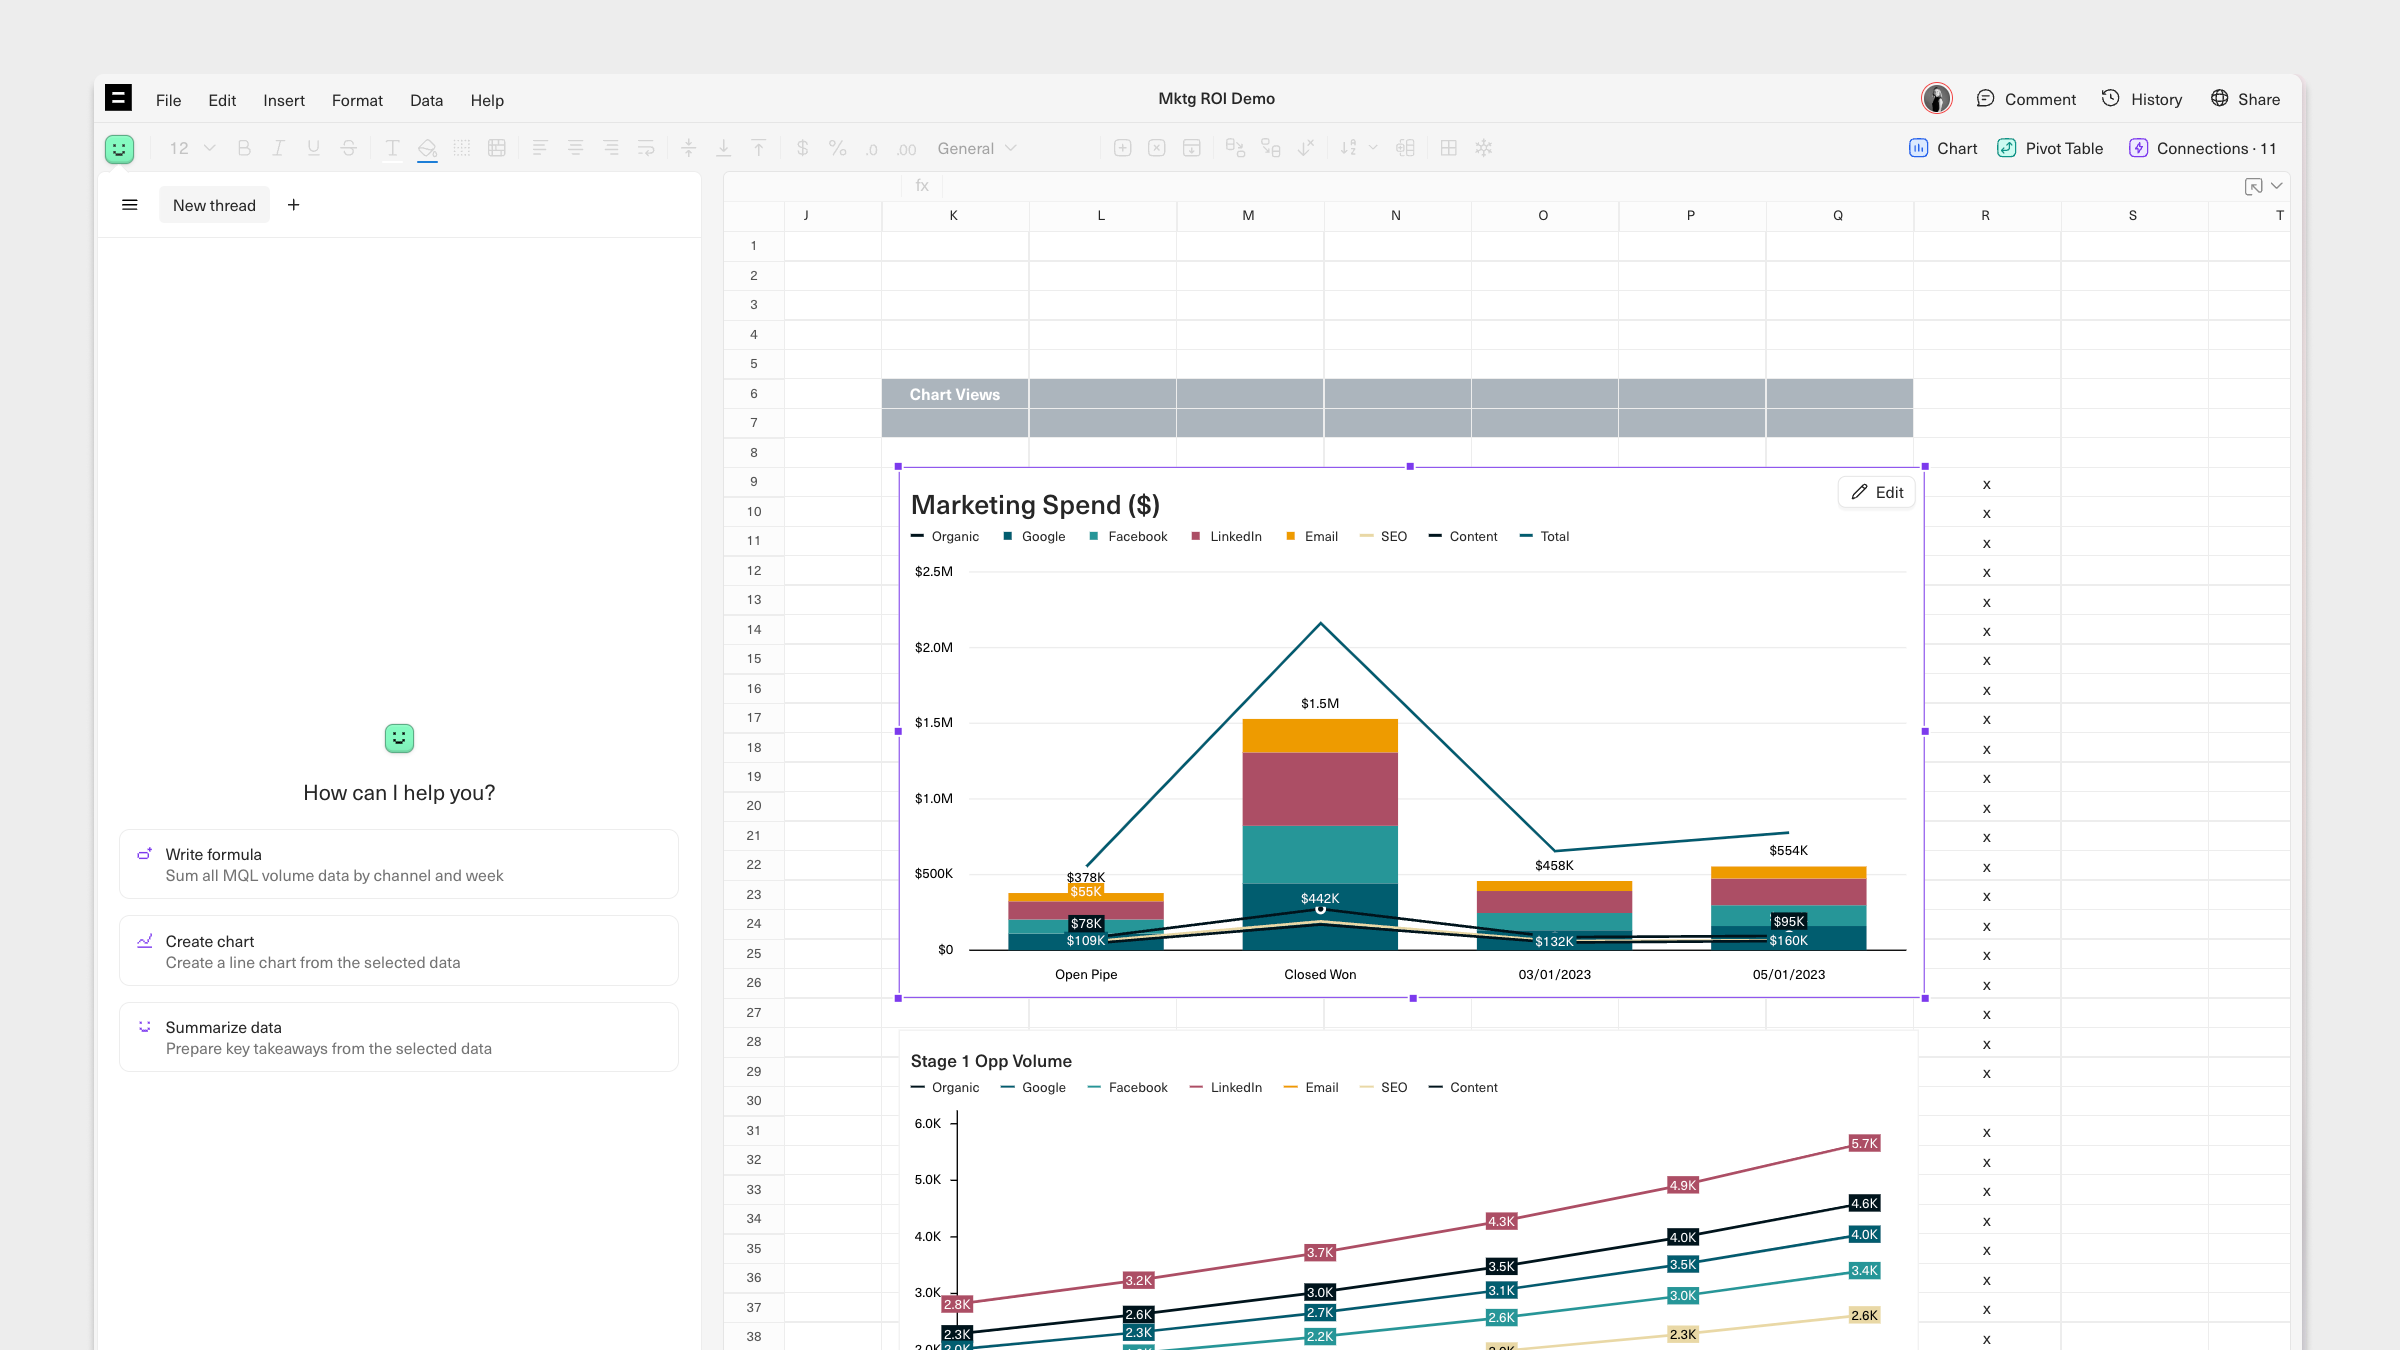Click the freeze snowflake icon
This screenshot has height=1350, width=2400.
[x=1483, y=148]
